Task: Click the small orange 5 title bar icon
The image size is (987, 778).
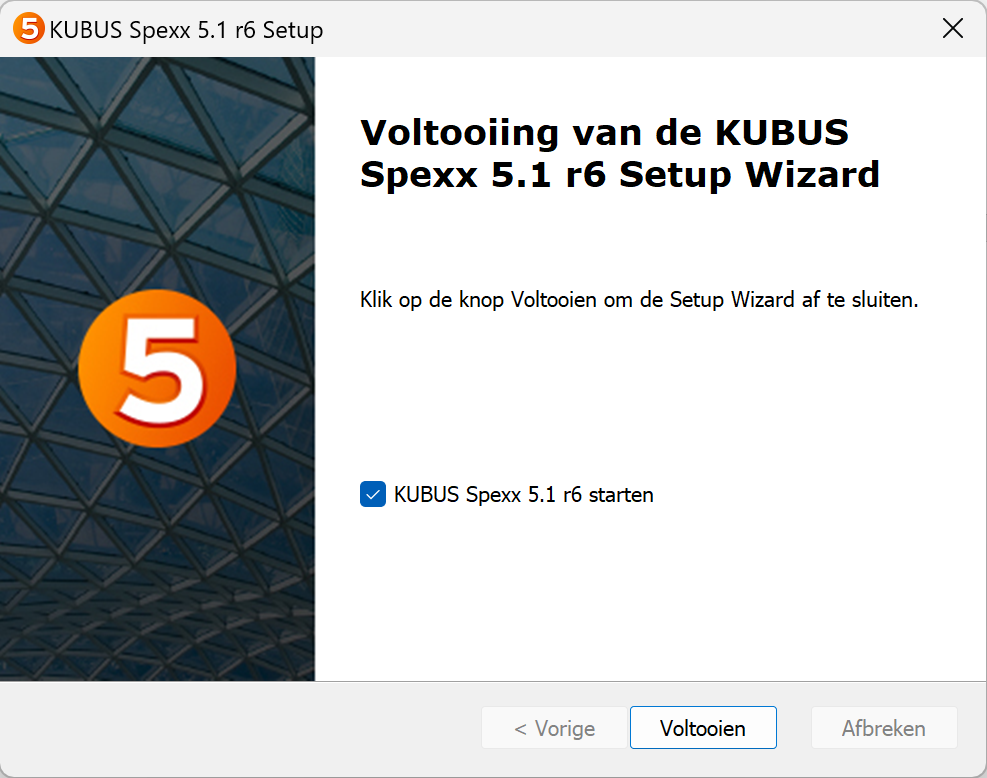Action: pyautogui.click(x=28, y=29)
